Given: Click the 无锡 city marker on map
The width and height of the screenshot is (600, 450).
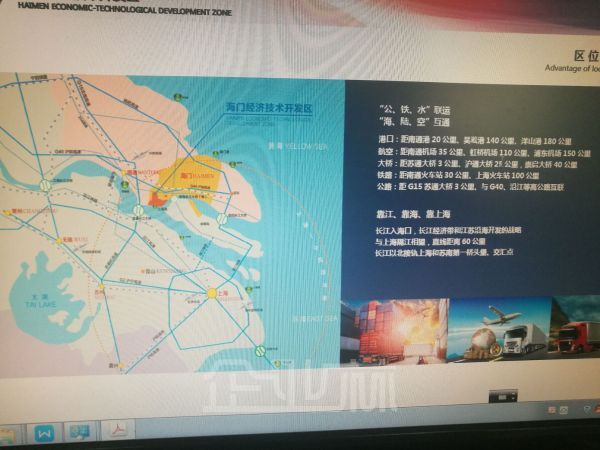Looking at the screenshot, I should 59,241.
